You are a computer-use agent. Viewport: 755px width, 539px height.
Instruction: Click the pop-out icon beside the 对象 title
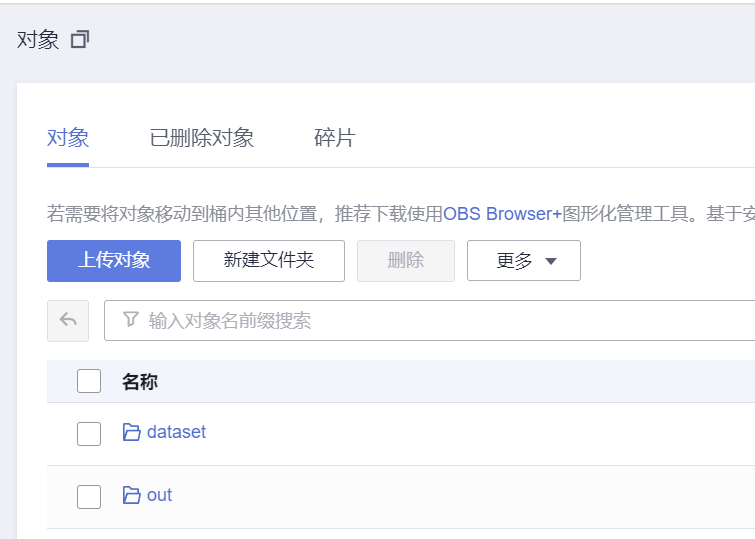pyautogui.click(x=80, y=40)
